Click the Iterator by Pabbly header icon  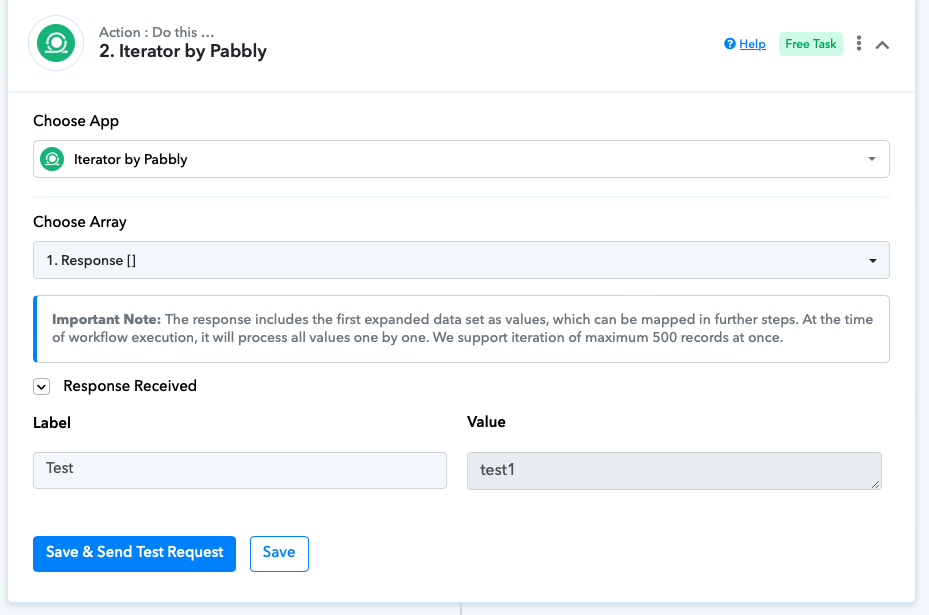pyautogui.click(x=56, y=43)
